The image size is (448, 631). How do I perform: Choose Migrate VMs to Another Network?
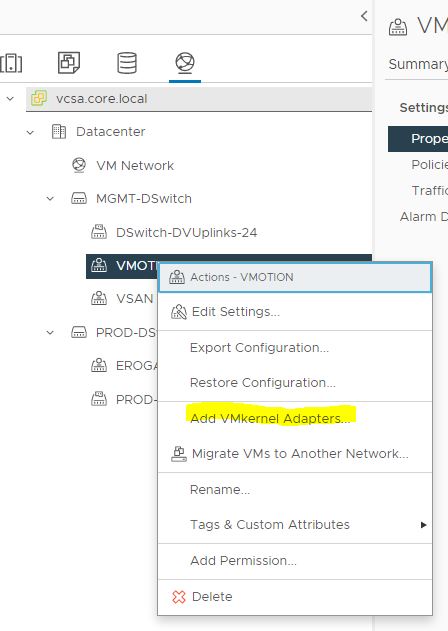(x=300, y=454)
